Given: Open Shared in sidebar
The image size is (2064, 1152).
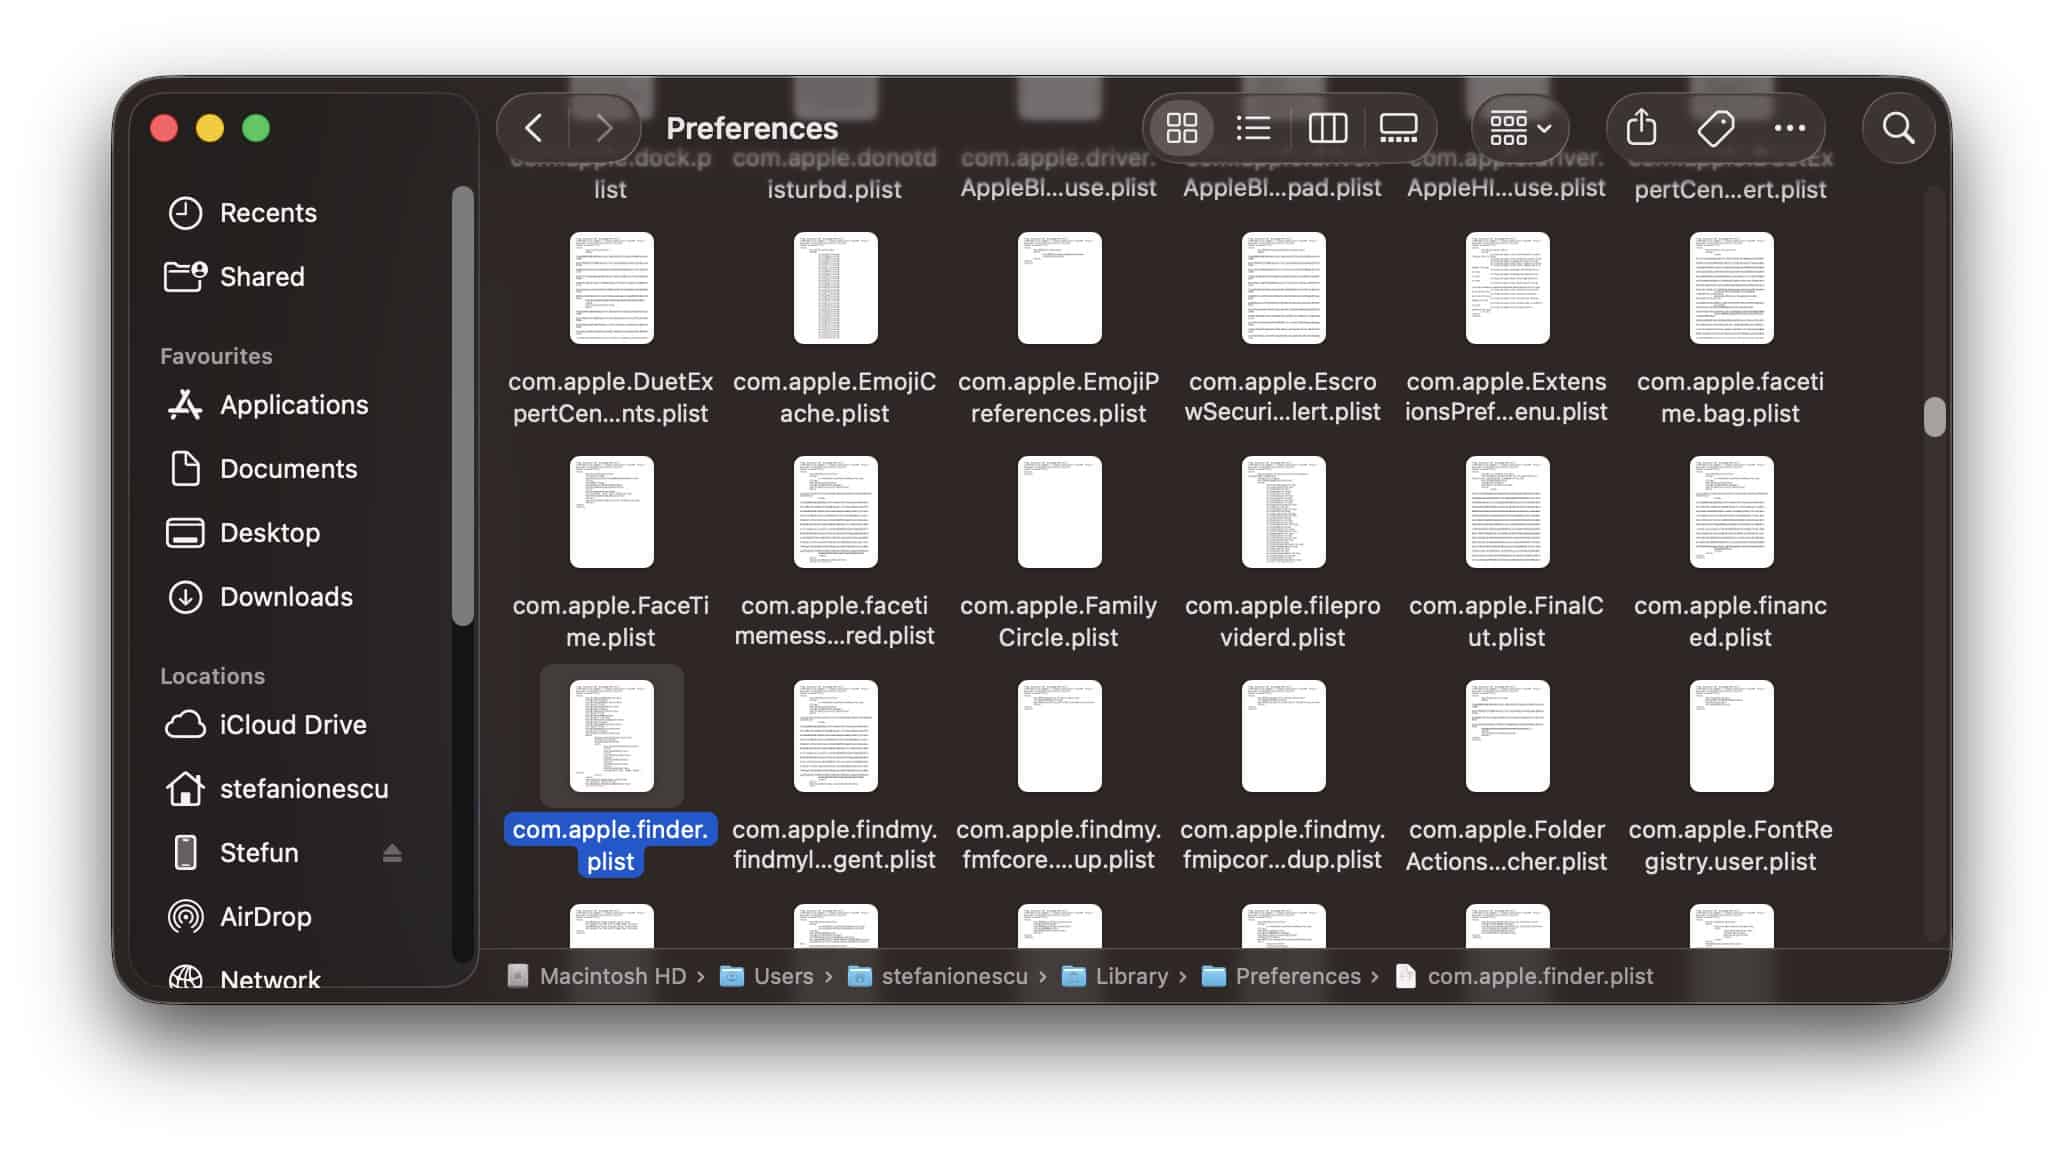Looking at the screenshot, I should coord(262,277).
